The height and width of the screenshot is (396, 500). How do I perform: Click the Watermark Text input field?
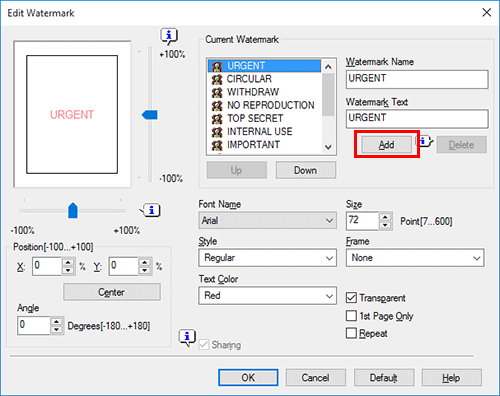tap(417, 119)
